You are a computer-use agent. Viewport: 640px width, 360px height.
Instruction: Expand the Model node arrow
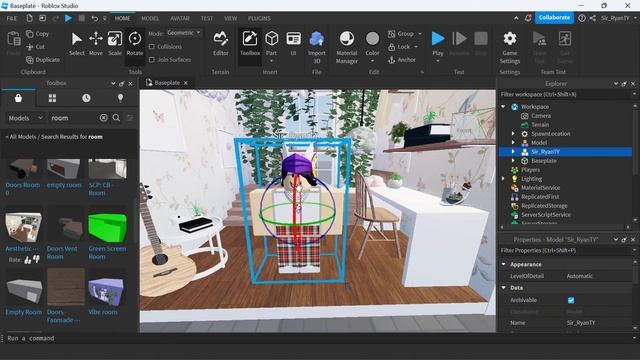pyautogui.click(x=513, y=142)
